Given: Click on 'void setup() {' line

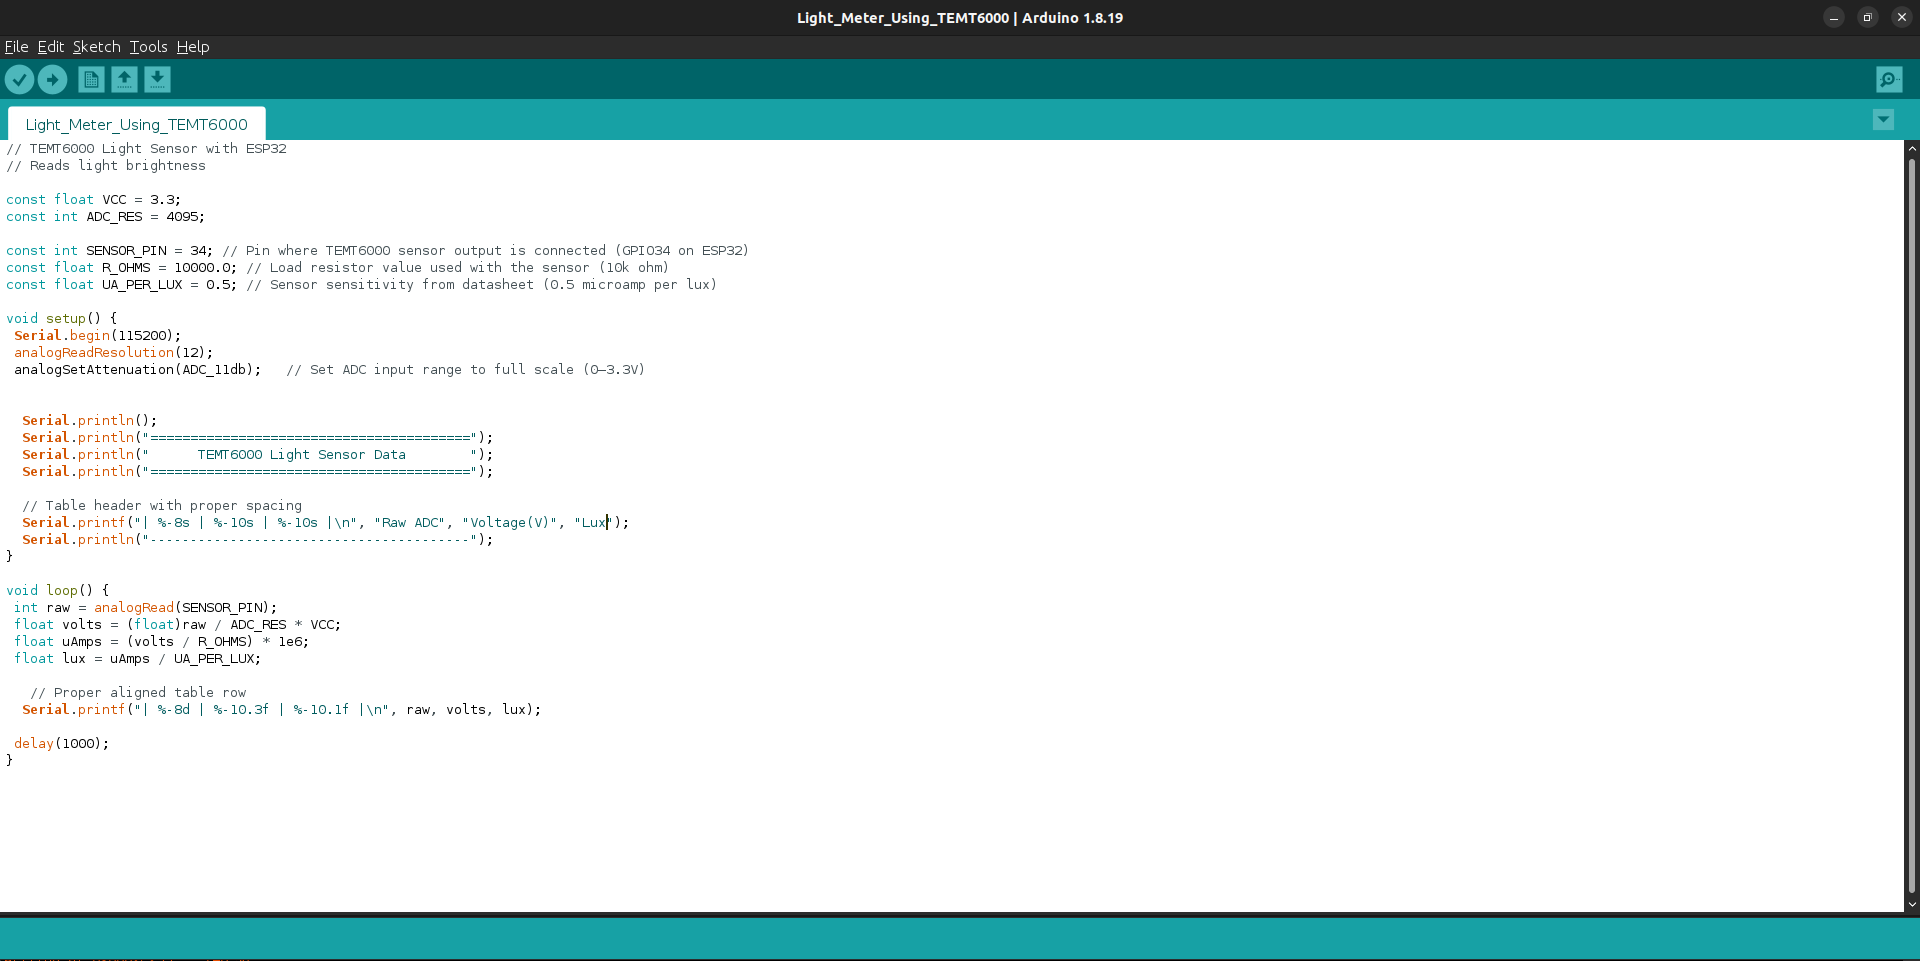Looking at the screenshot, I should 62,319.
